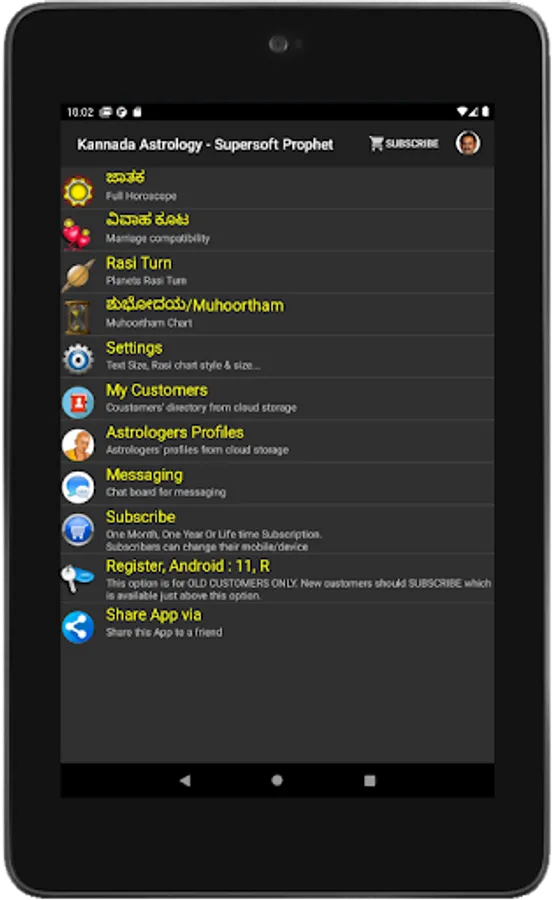Select the planet icon for Rasi Turn
552x900 pixels.
point(78,276)
